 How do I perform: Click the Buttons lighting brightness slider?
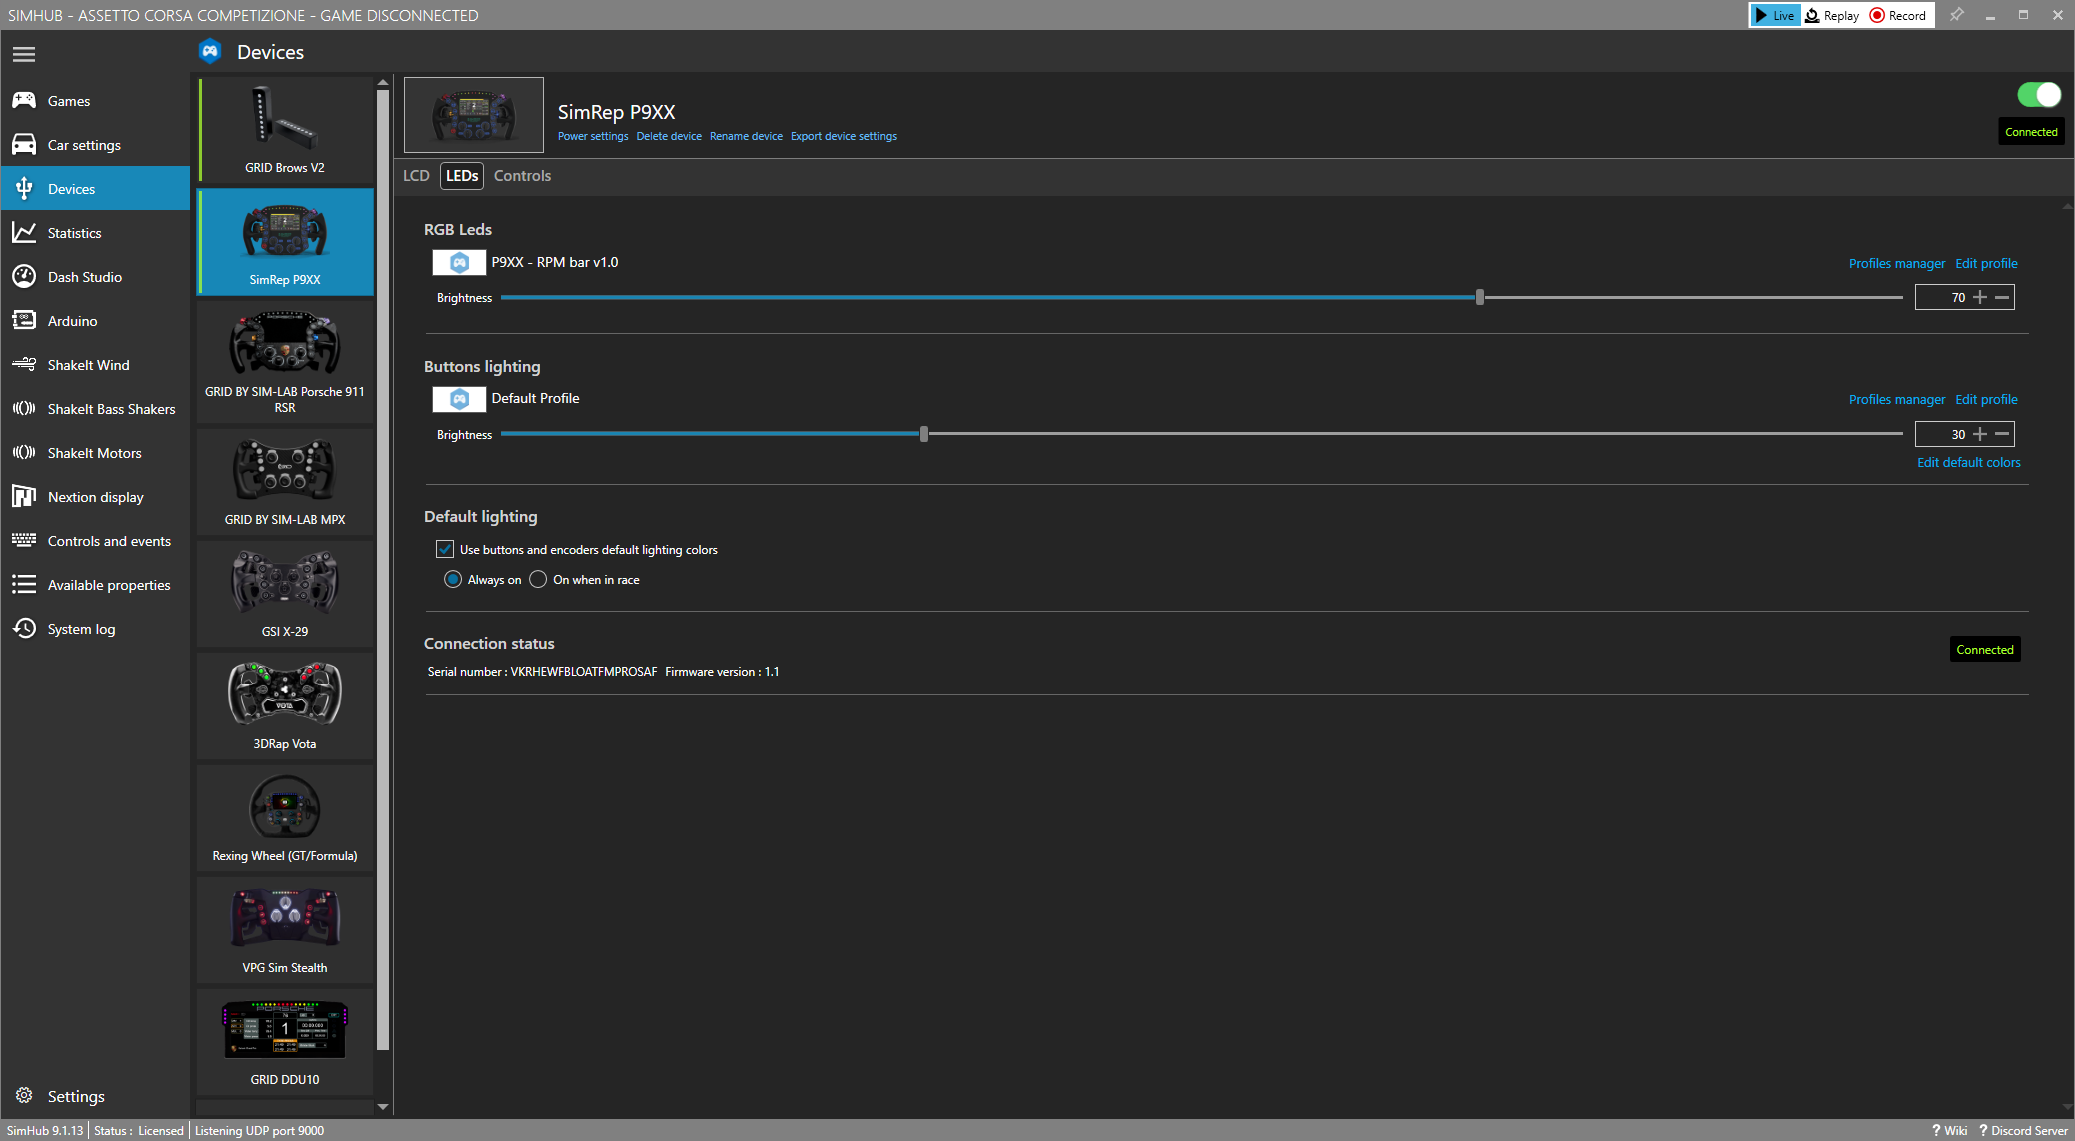click(1201, 434)
